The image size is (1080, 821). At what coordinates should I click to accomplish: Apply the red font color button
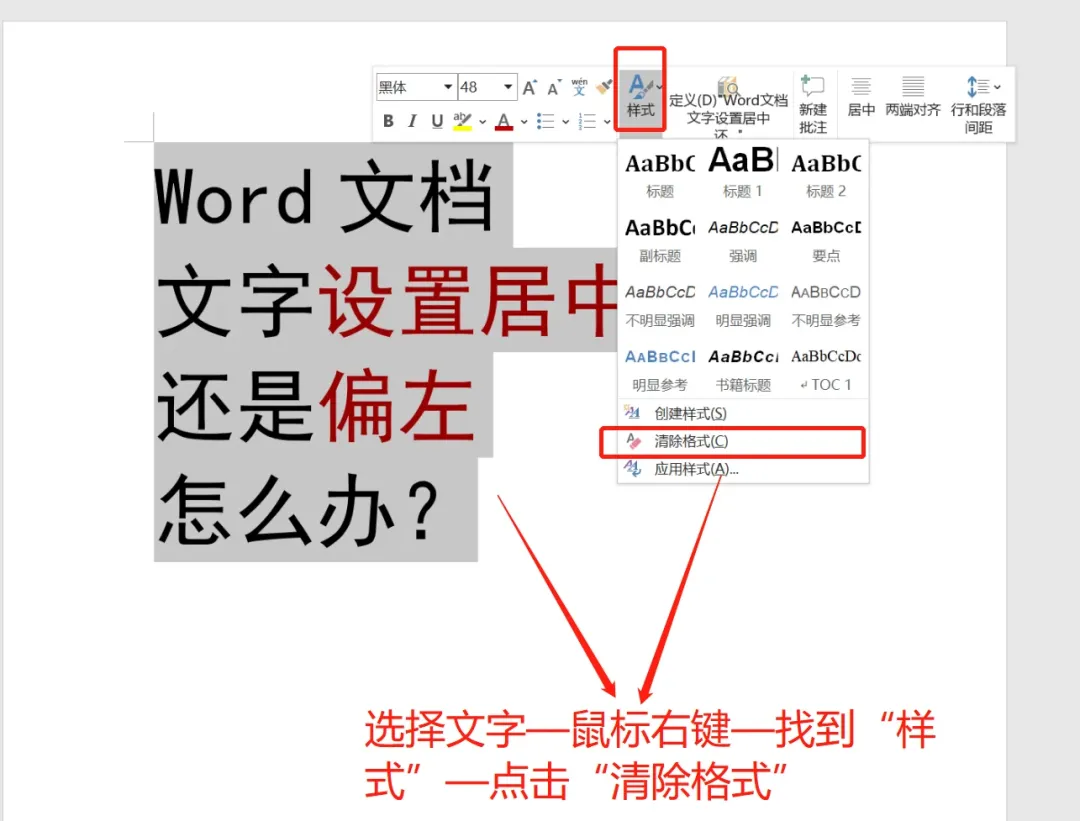click(x=504, y=121)
